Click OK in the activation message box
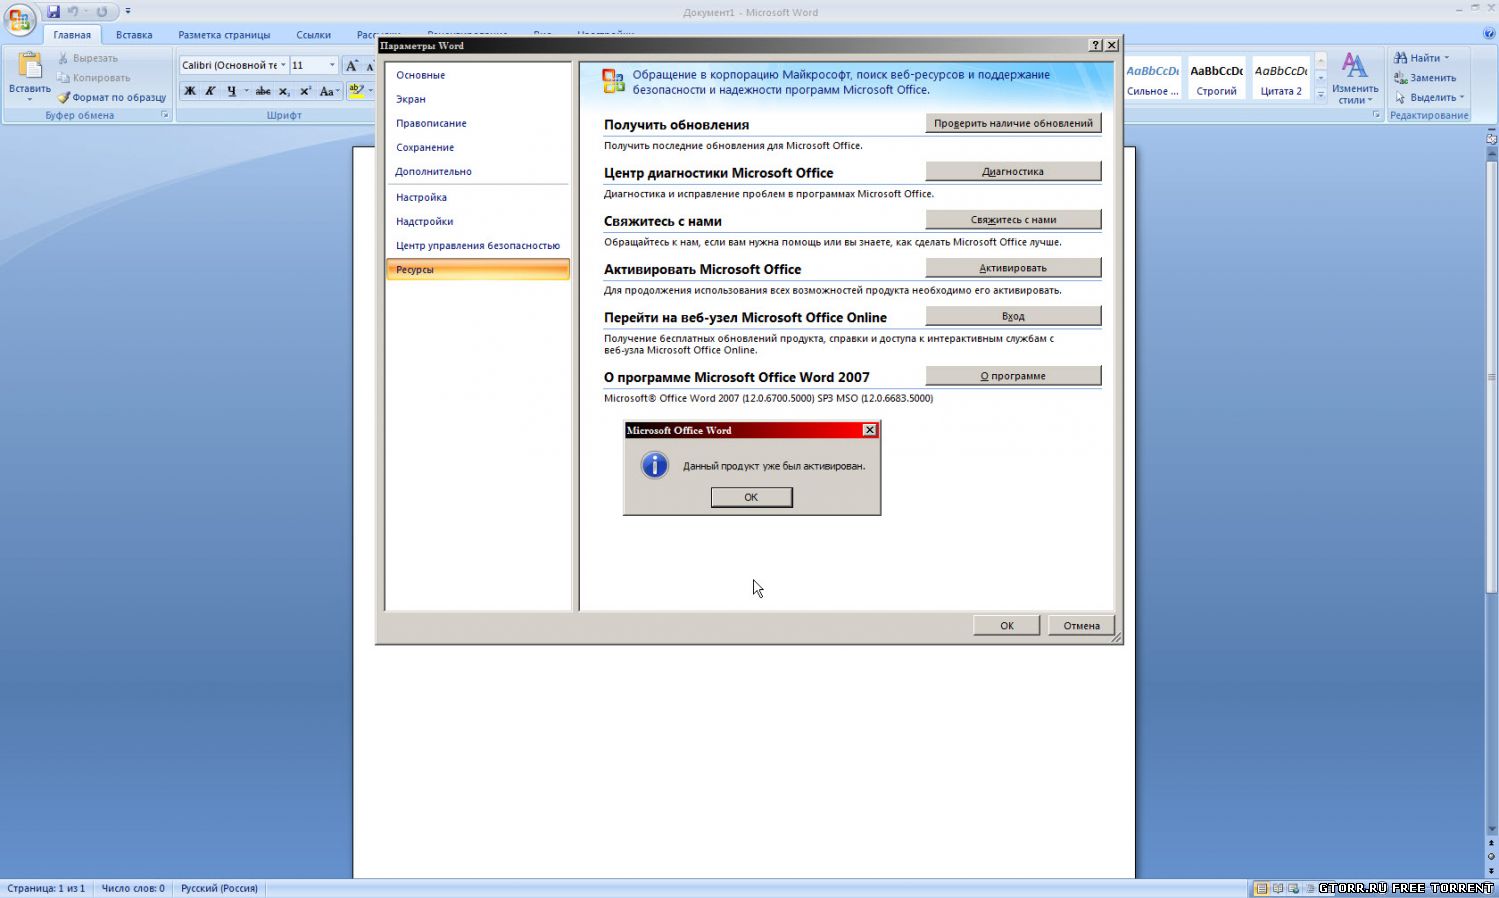The width and height of the screenshot is (1499, 898). coord(752,497)
